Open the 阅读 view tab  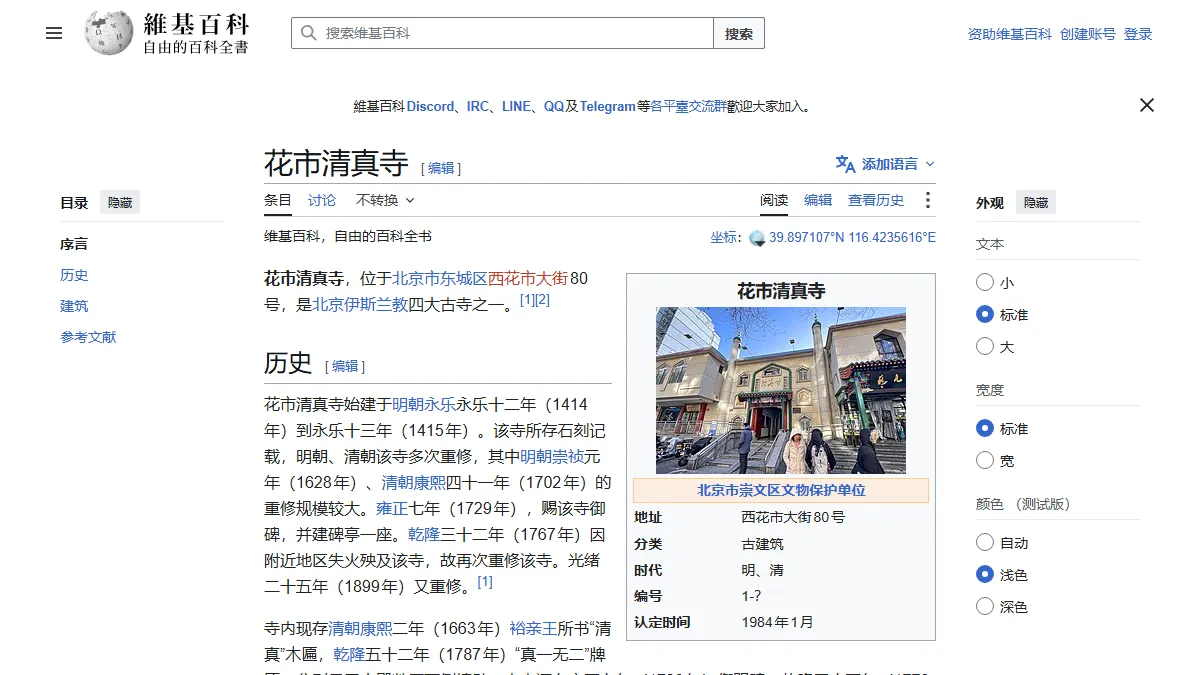click(774, 200)
